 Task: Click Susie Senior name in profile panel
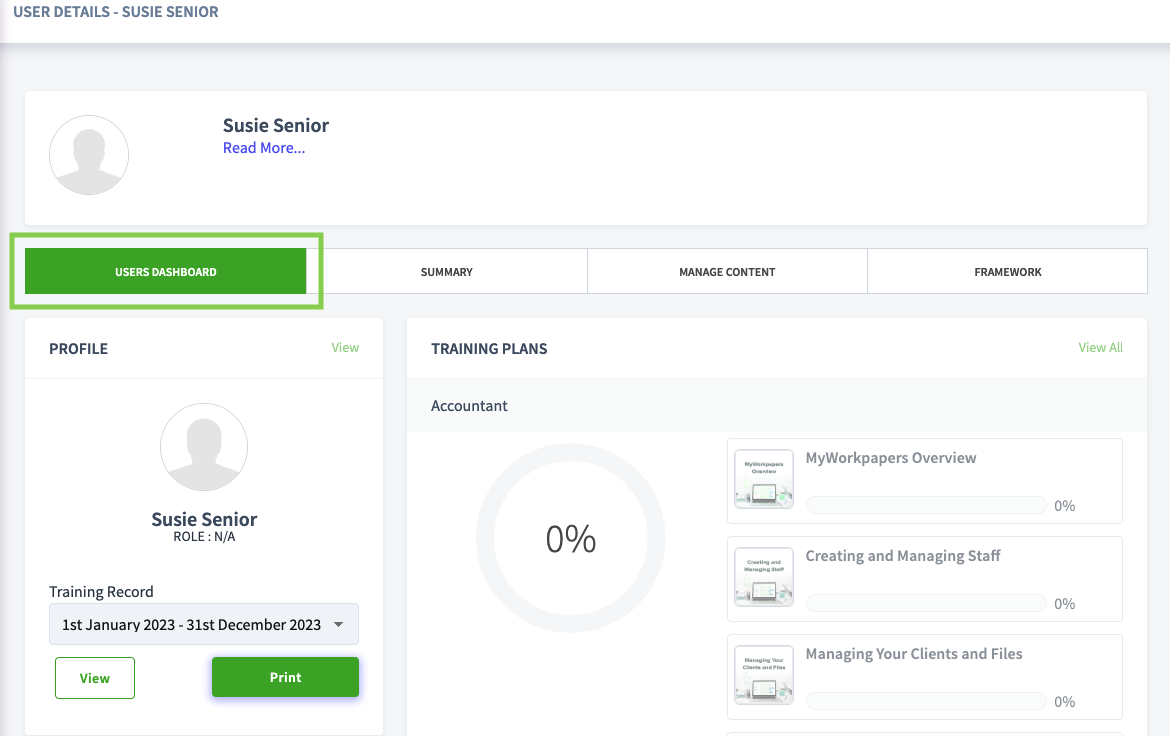tap(204, 520)
